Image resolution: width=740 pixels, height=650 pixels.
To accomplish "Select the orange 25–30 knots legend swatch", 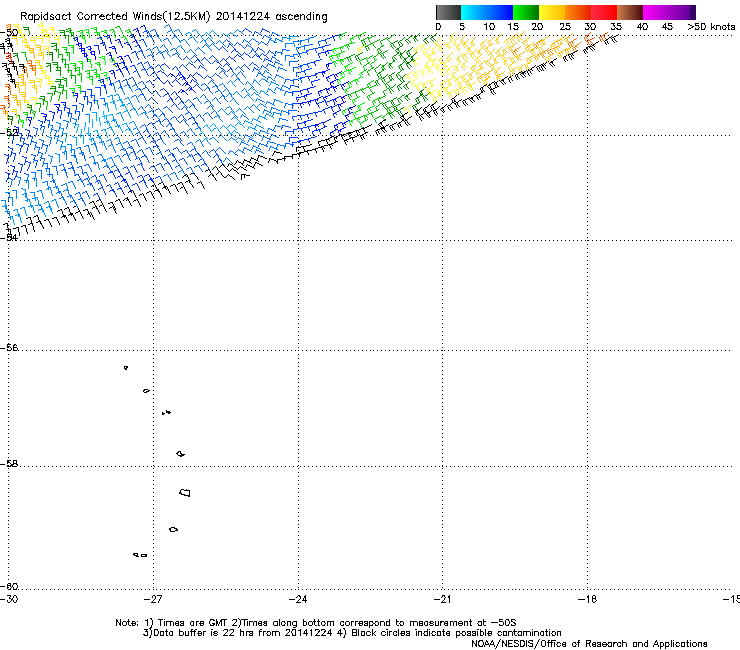I will [578, 12].
